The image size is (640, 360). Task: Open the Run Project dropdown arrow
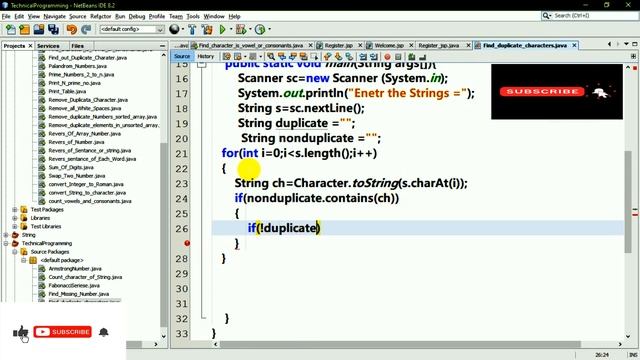231,29
